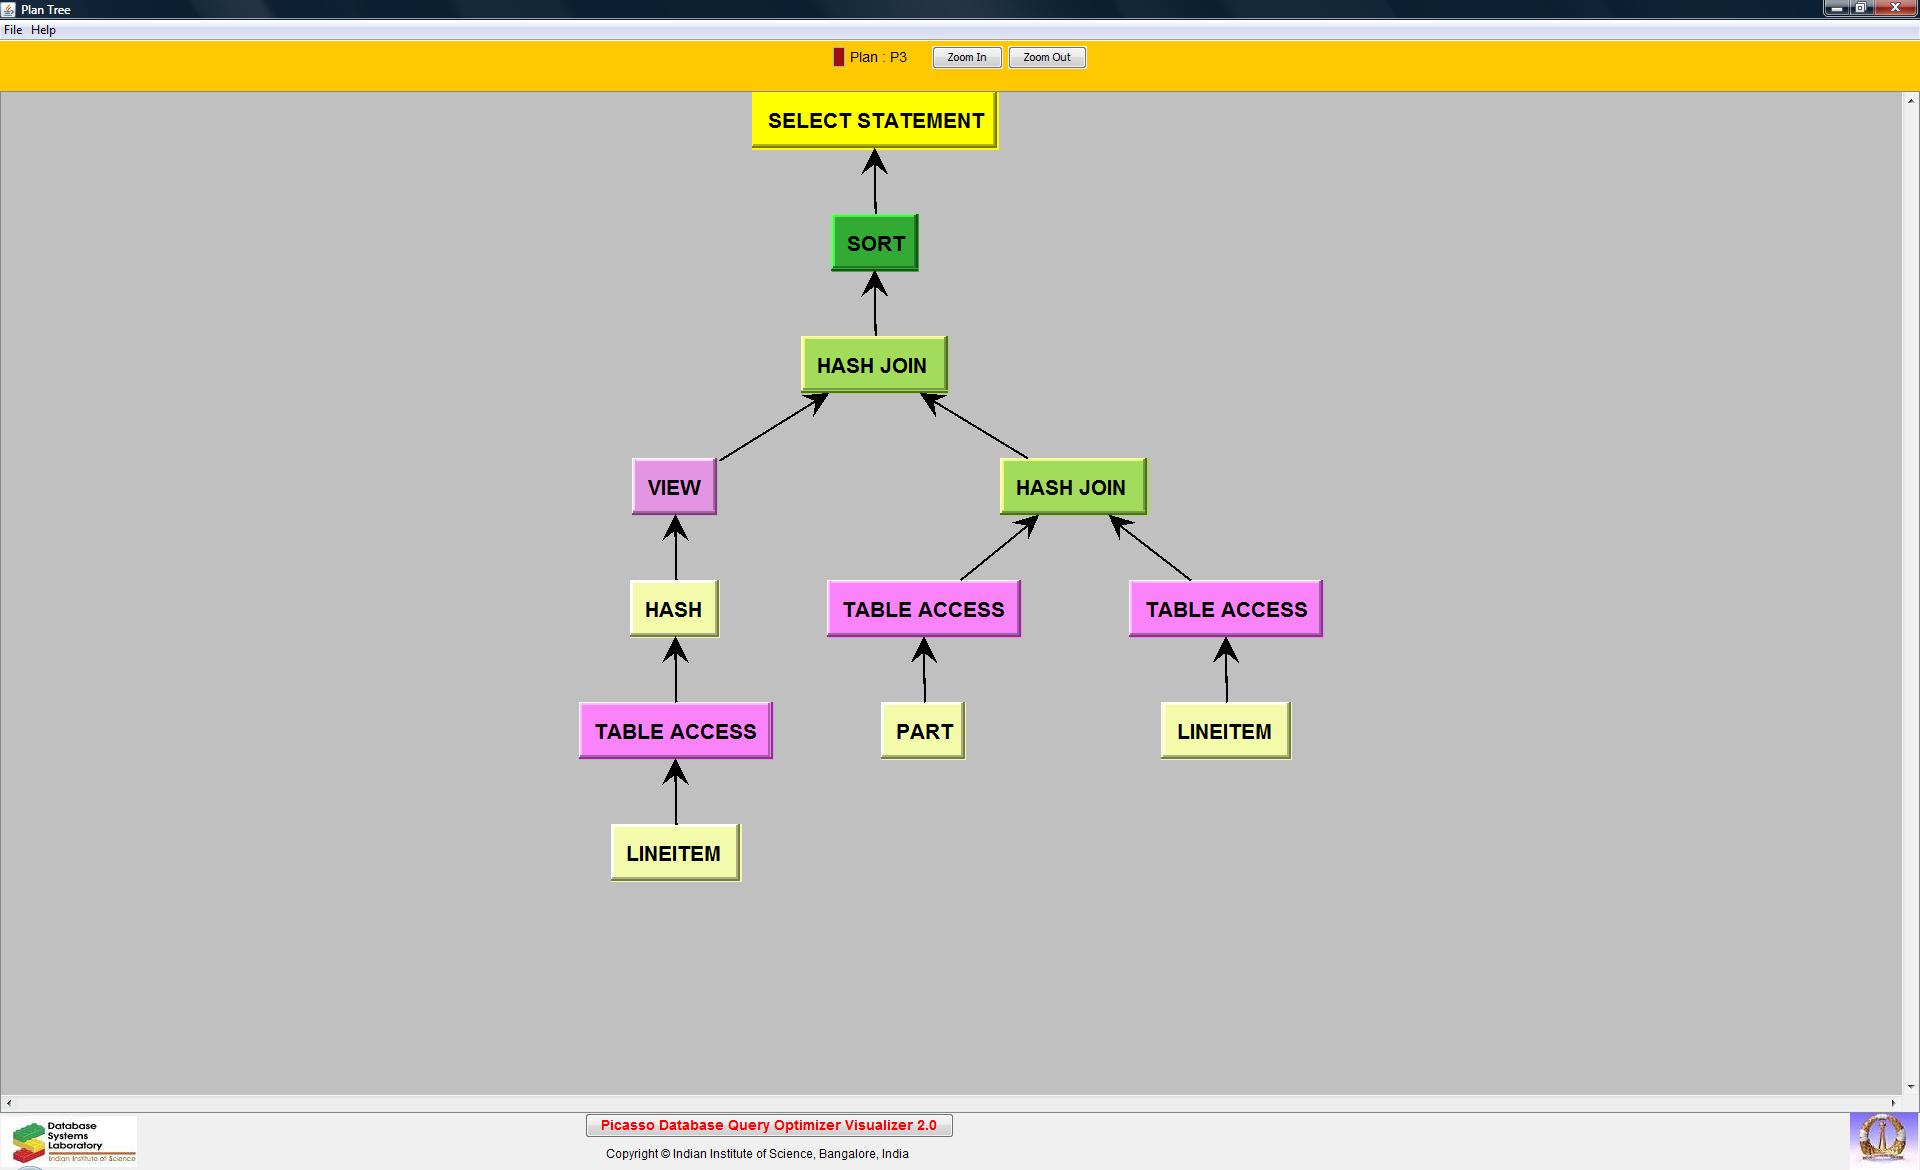
Task: Click the red Plan P3 color swatch
Action: pyautogui.click(x=838, y=57)
